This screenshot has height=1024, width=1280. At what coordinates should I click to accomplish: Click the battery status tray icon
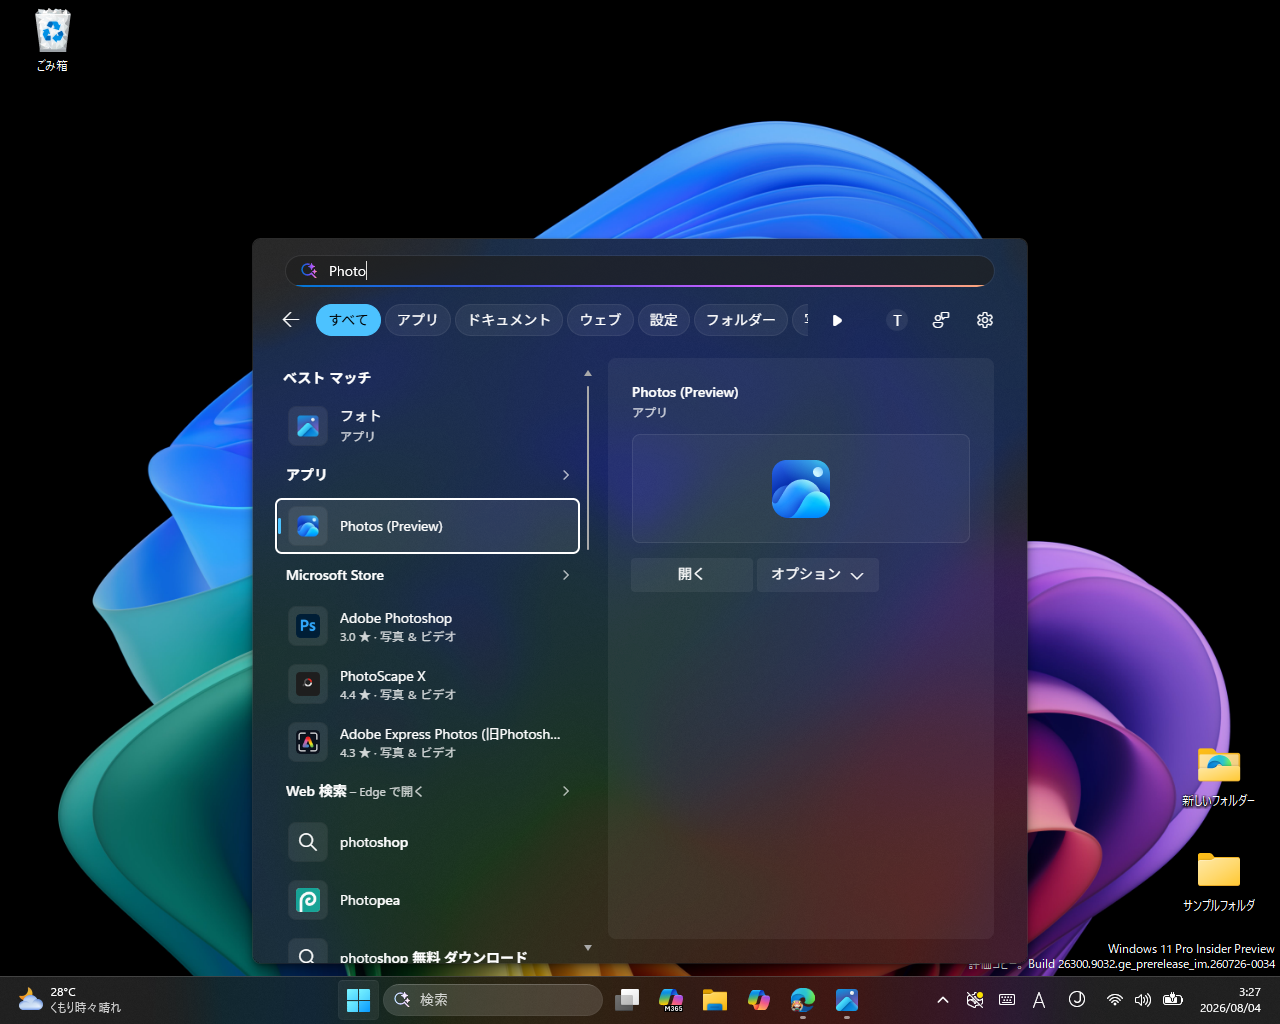pos(1174,1000)
